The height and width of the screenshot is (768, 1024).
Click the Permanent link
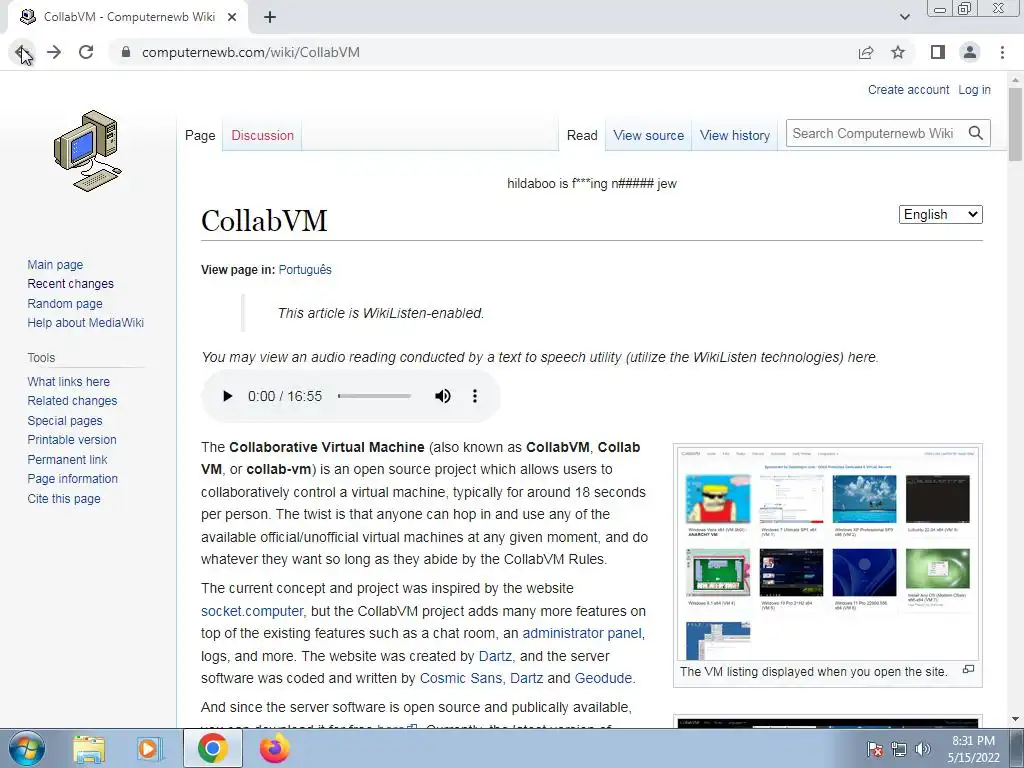67,459
